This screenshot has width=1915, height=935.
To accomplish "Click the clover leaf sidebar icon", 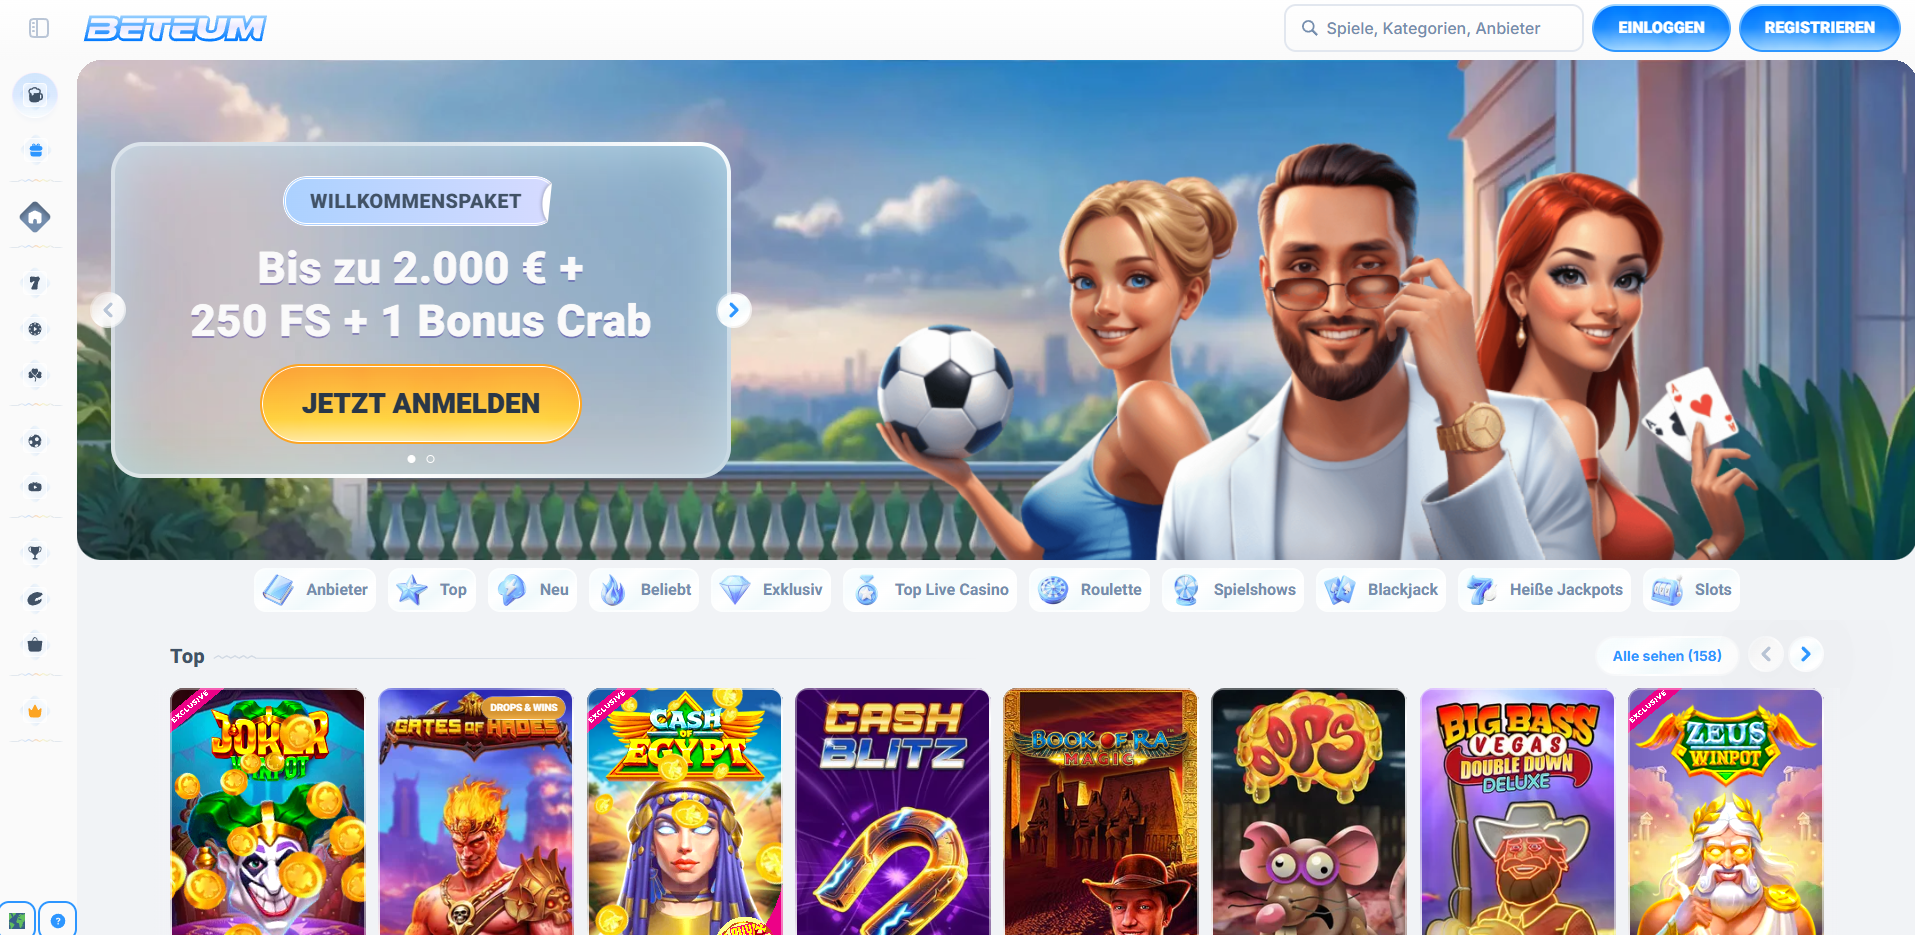I will coord(35,375).
